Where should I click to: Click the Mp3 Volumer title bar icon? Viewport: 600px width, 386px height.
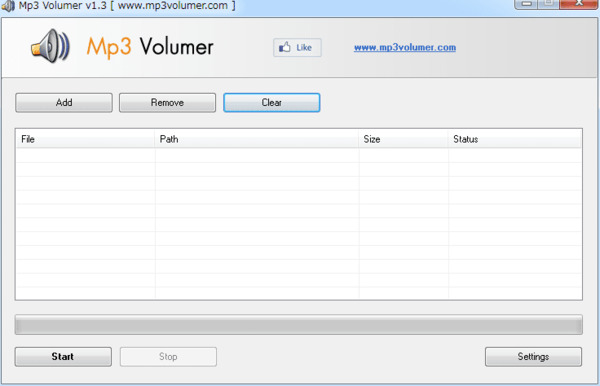[x=8, y=5]
